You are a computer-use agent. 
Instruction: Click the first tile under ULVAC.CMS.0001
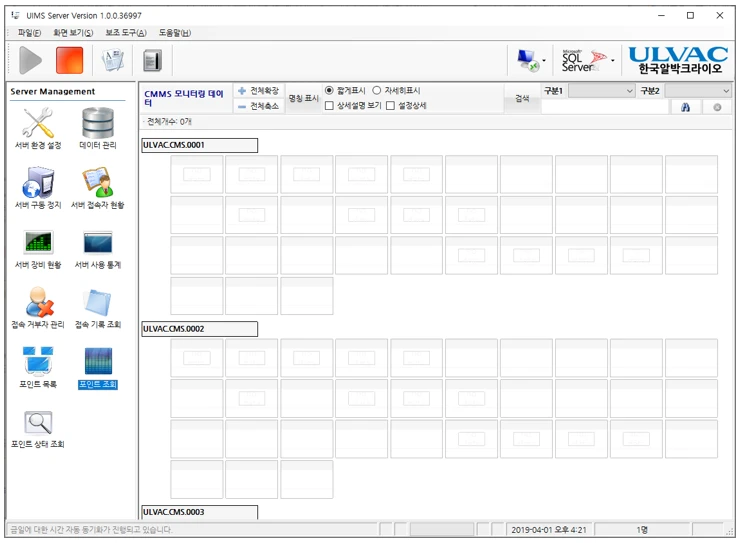(x=197, y=175)
